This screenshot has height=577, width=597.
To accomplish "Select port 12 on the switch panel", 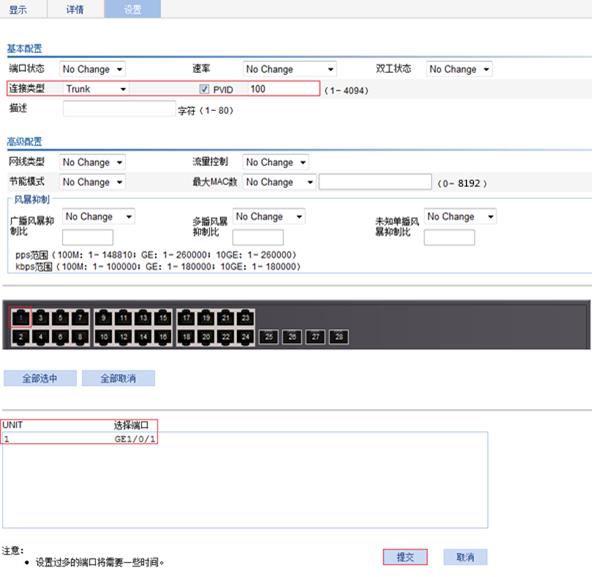I will [x=123, y=337].
